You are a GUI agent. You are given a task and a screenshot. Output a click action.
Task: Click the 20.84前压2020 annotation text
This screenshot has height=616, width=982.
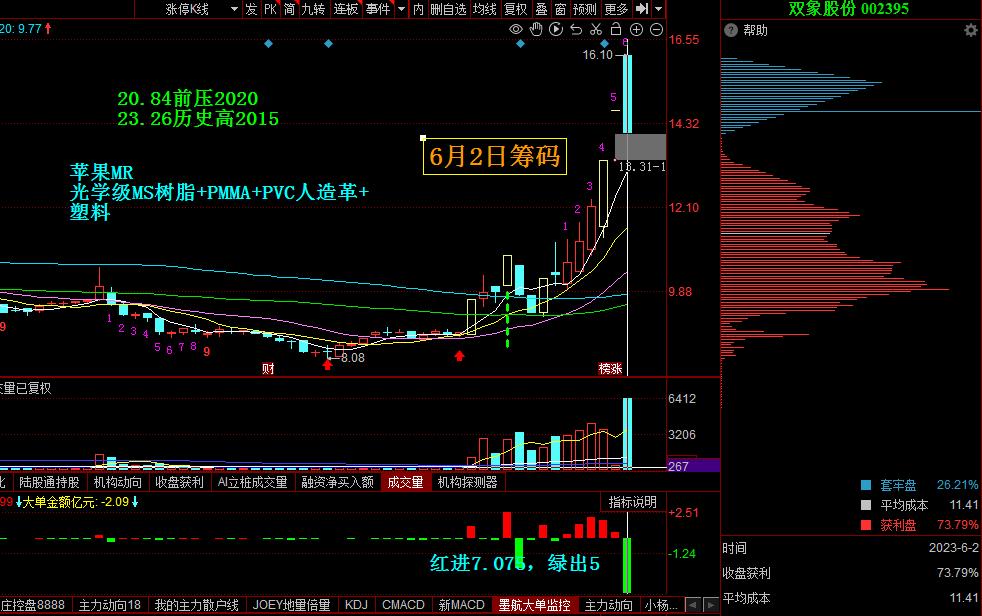pos(187,98)
